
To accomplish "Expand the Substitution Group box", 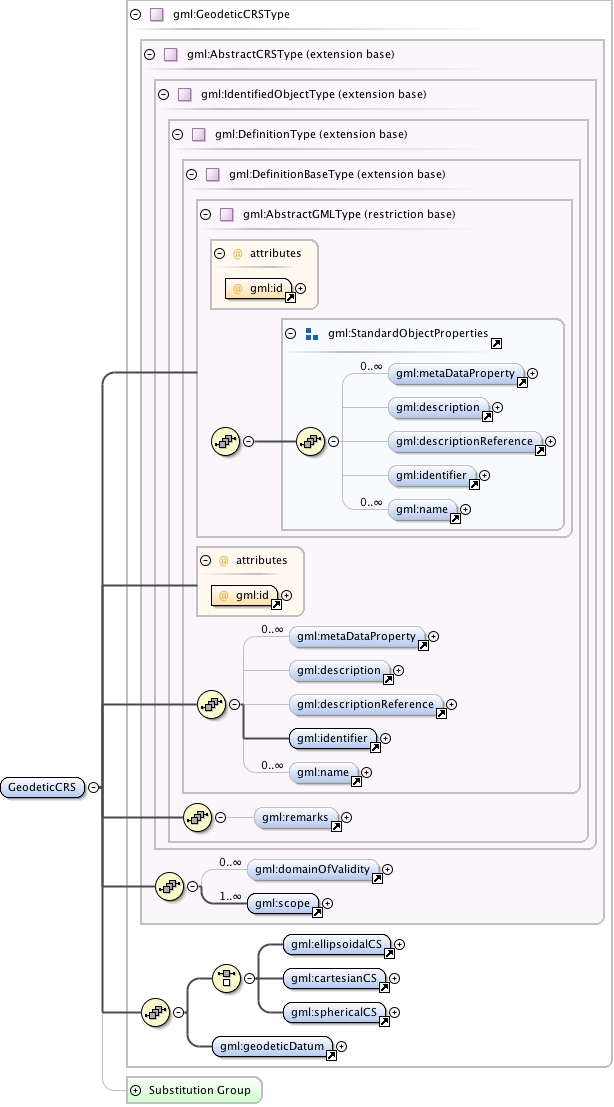I will pyautogui.click(x=136, y=1090).
